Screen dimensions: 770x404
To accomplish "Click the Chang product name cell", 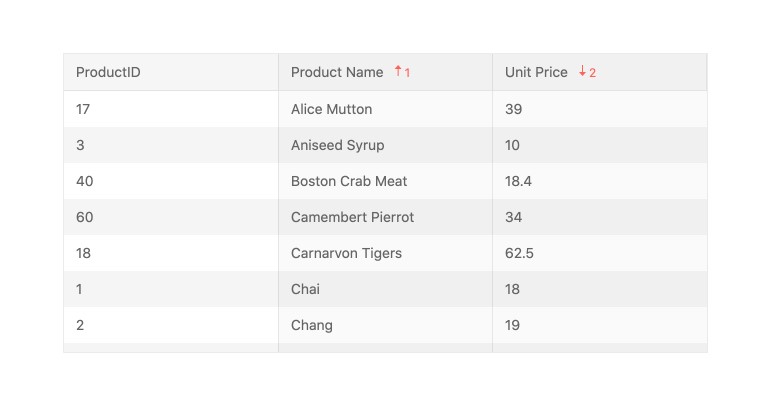I will [x=312, y=325].
